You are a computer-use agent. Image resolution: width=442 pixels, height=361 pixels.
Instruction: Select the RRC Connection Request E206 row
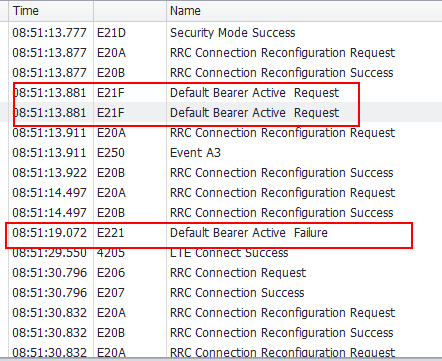click(x=221, y=273)
